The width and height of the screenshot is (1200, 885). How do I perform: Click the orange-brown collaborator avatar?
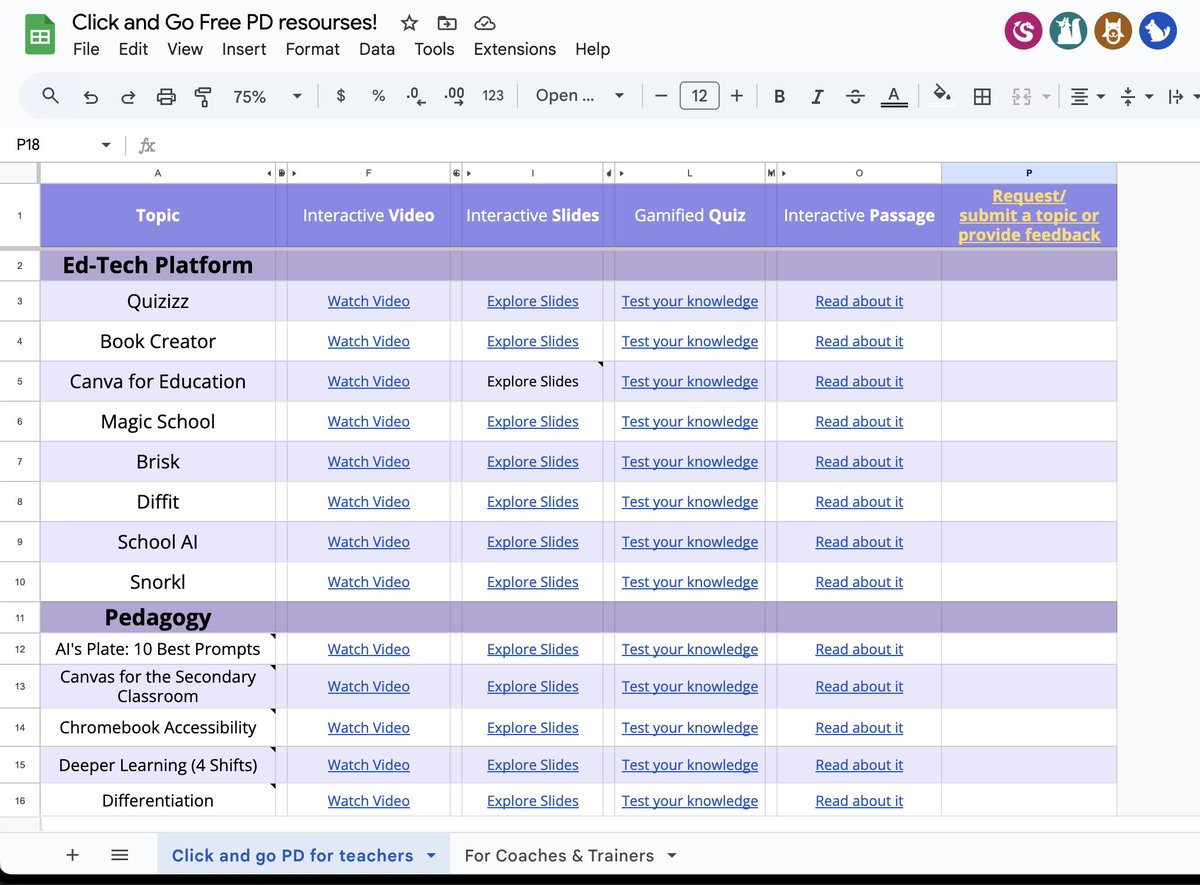tap(1113, 32)
